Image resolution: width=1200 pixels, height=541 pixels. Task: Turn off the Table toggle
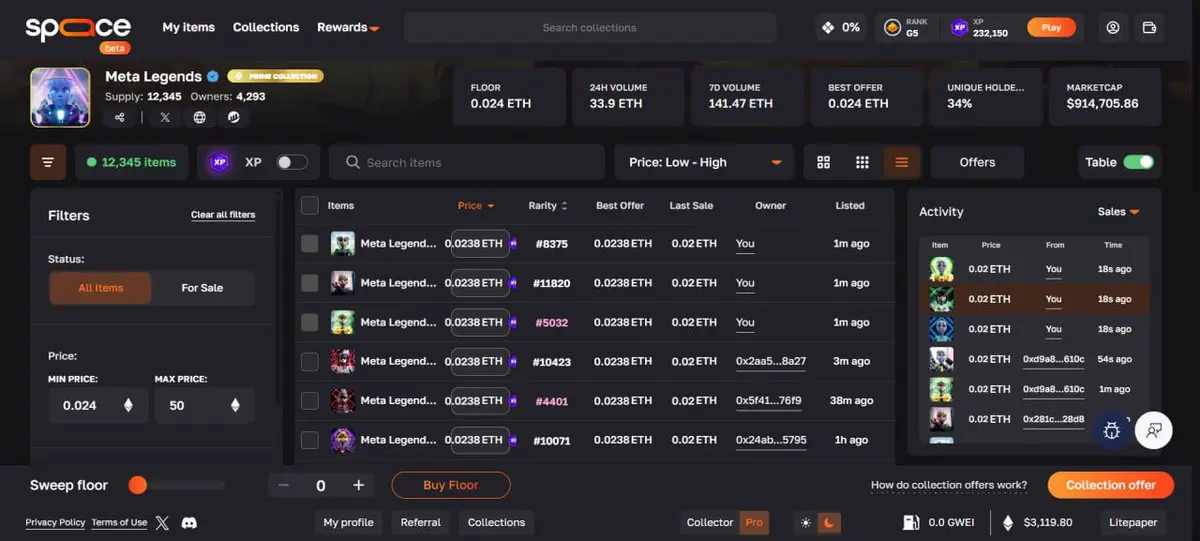tap(1138, 162)
